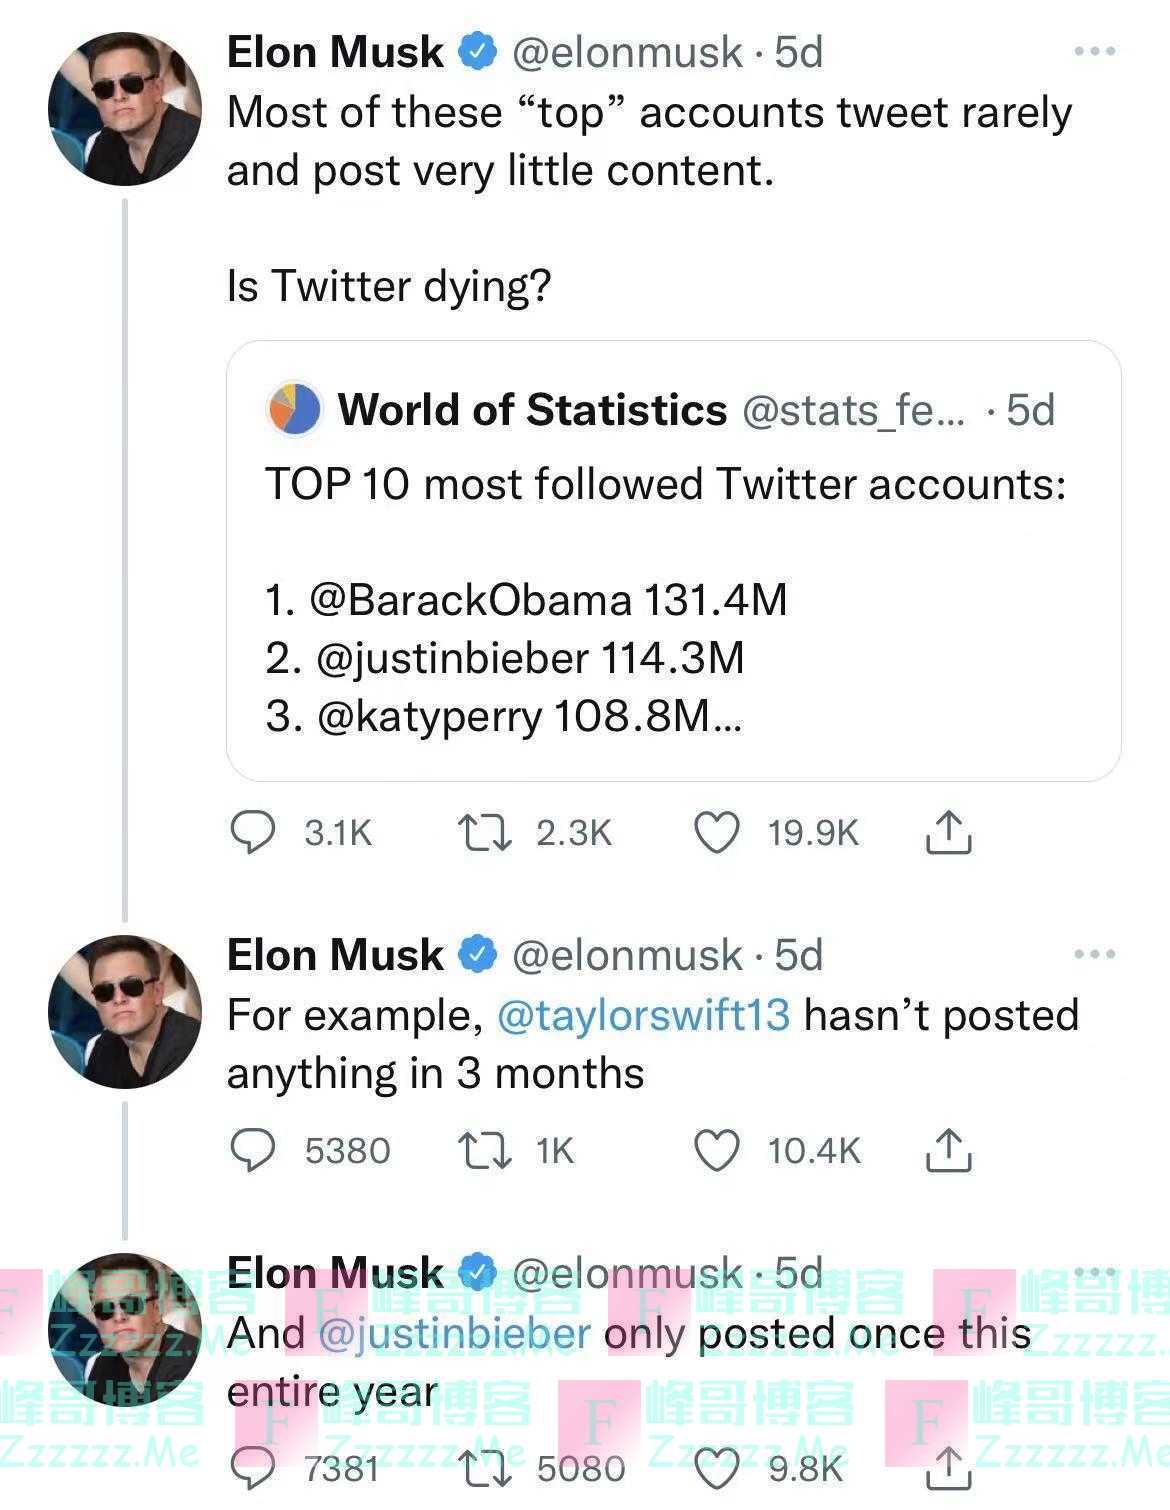Retweet the 'Is Twitter dying?' tweet
The width and height of the screenshot is (1170, 1510).
[485, 833]
